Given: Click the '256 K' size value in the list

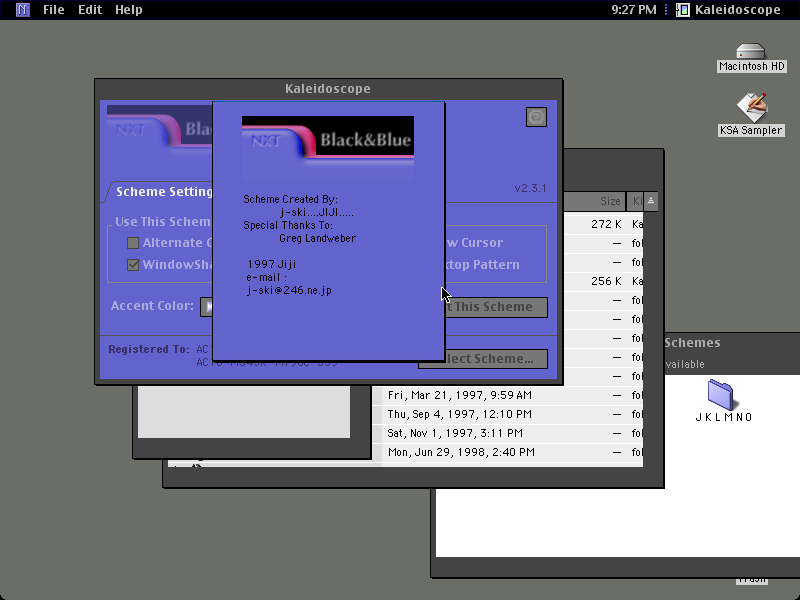Looking at the screenshot, I should 606,282.
